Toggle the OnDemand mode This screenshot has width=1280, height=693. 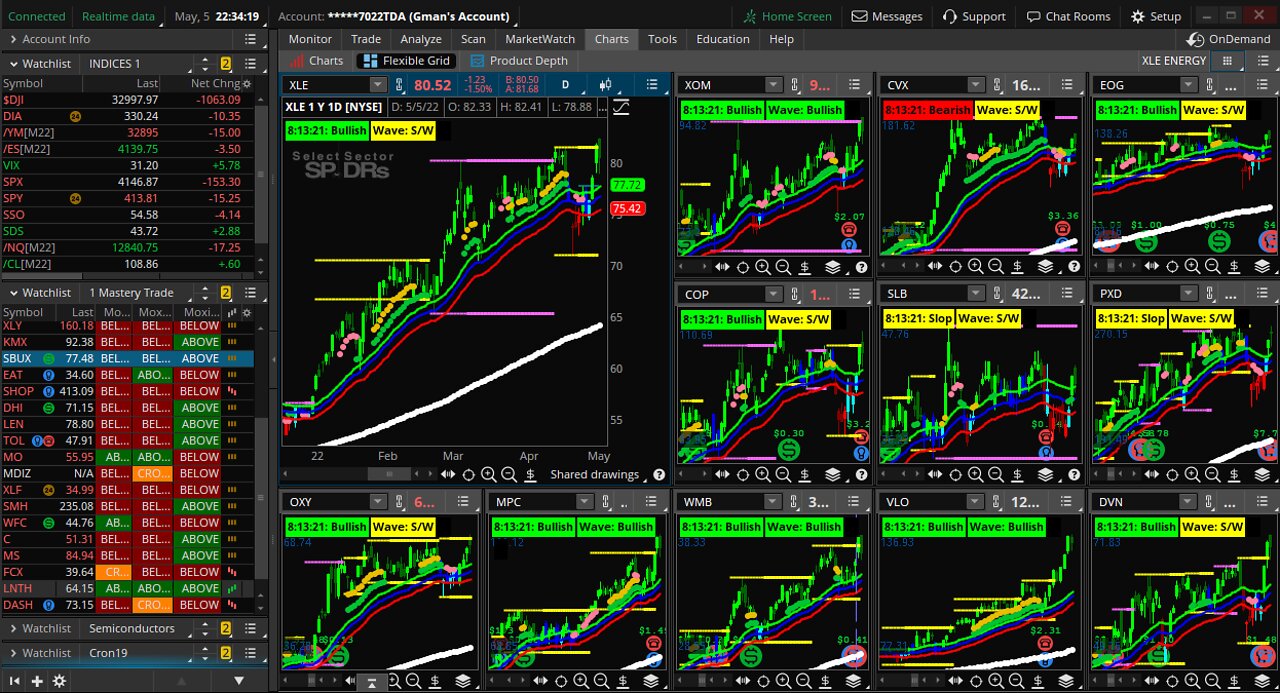pos(1228,39)
